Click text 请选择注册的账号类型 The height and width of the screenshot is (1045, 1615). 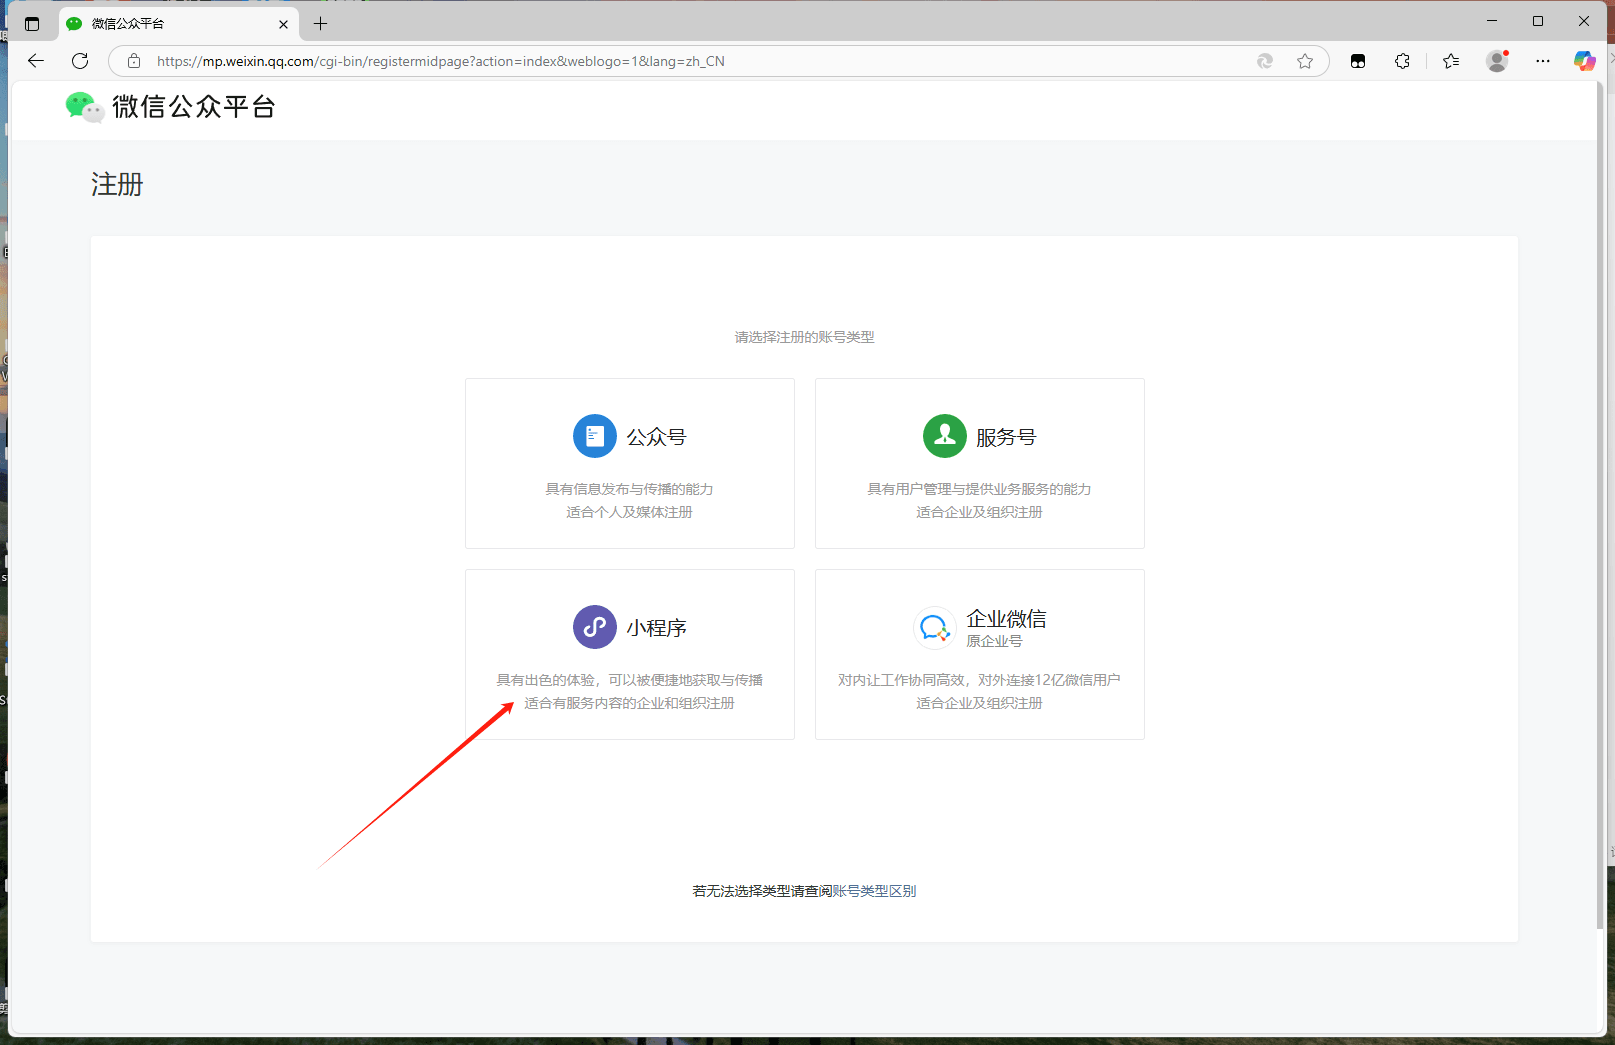click(805, 337)
